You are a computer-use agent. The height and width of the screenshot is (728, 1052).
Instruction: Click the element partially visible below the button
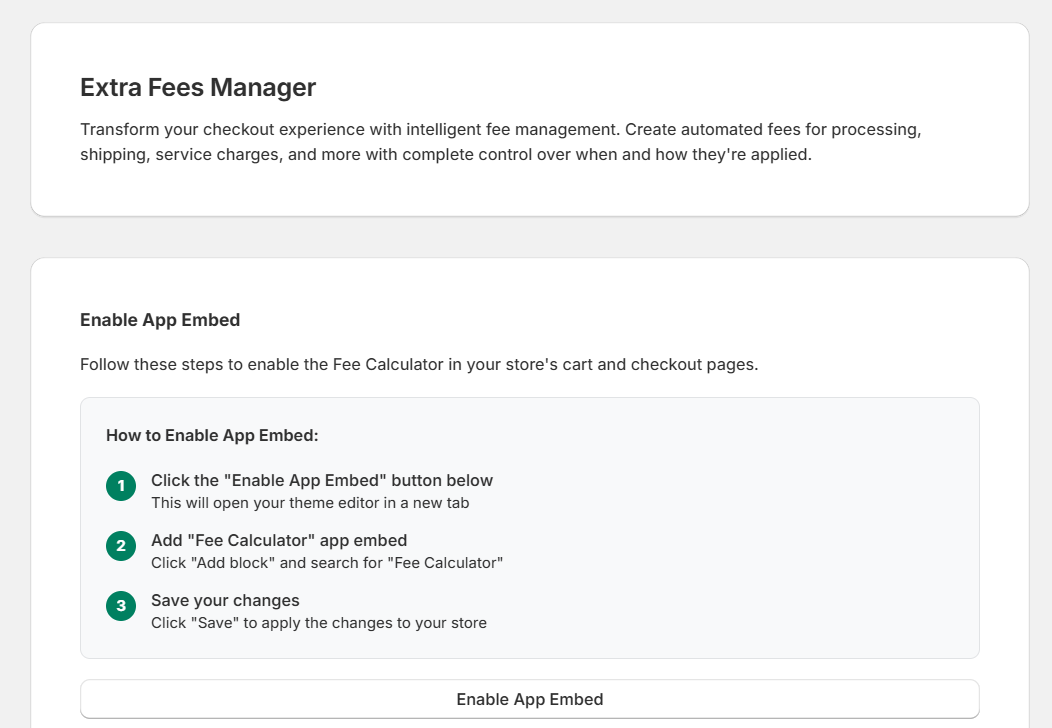click(x=530, y=725)
